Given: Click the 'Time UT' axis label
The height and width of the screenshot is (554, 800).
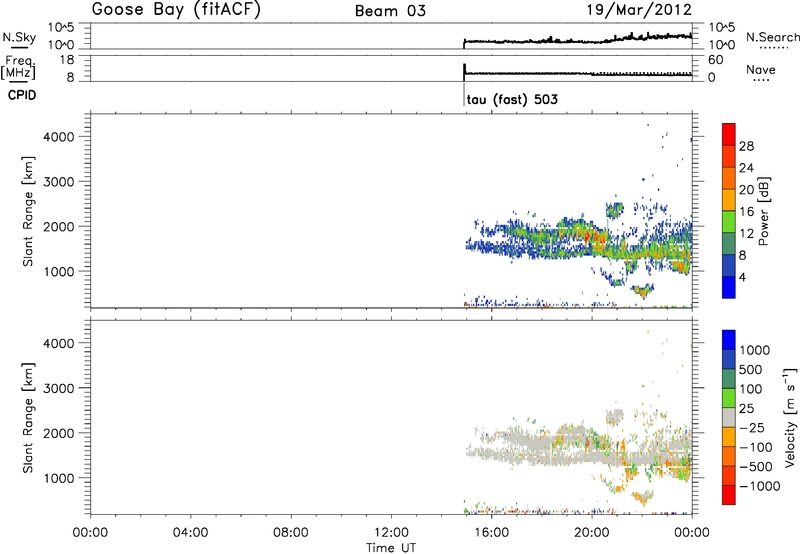Looking at the screenshot, I should (391, 548).
